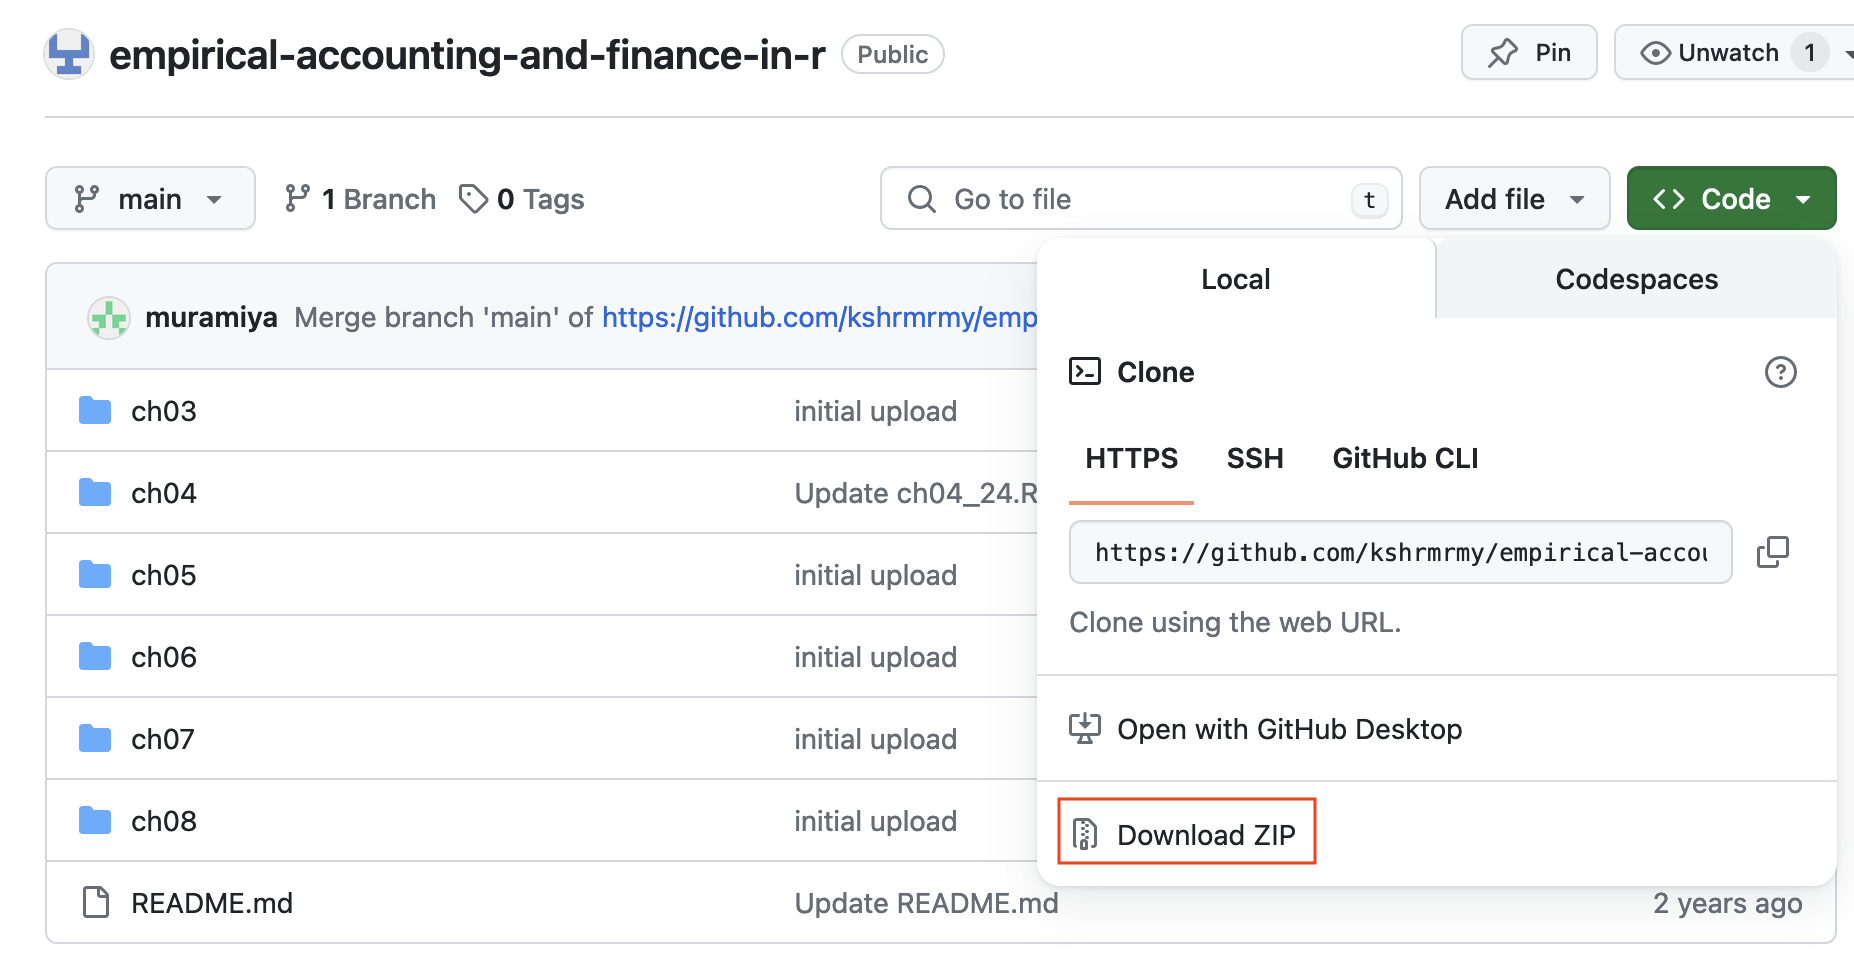Click the Go to file search field
Screen dimensions: 1854x954
click(1140, 199)
